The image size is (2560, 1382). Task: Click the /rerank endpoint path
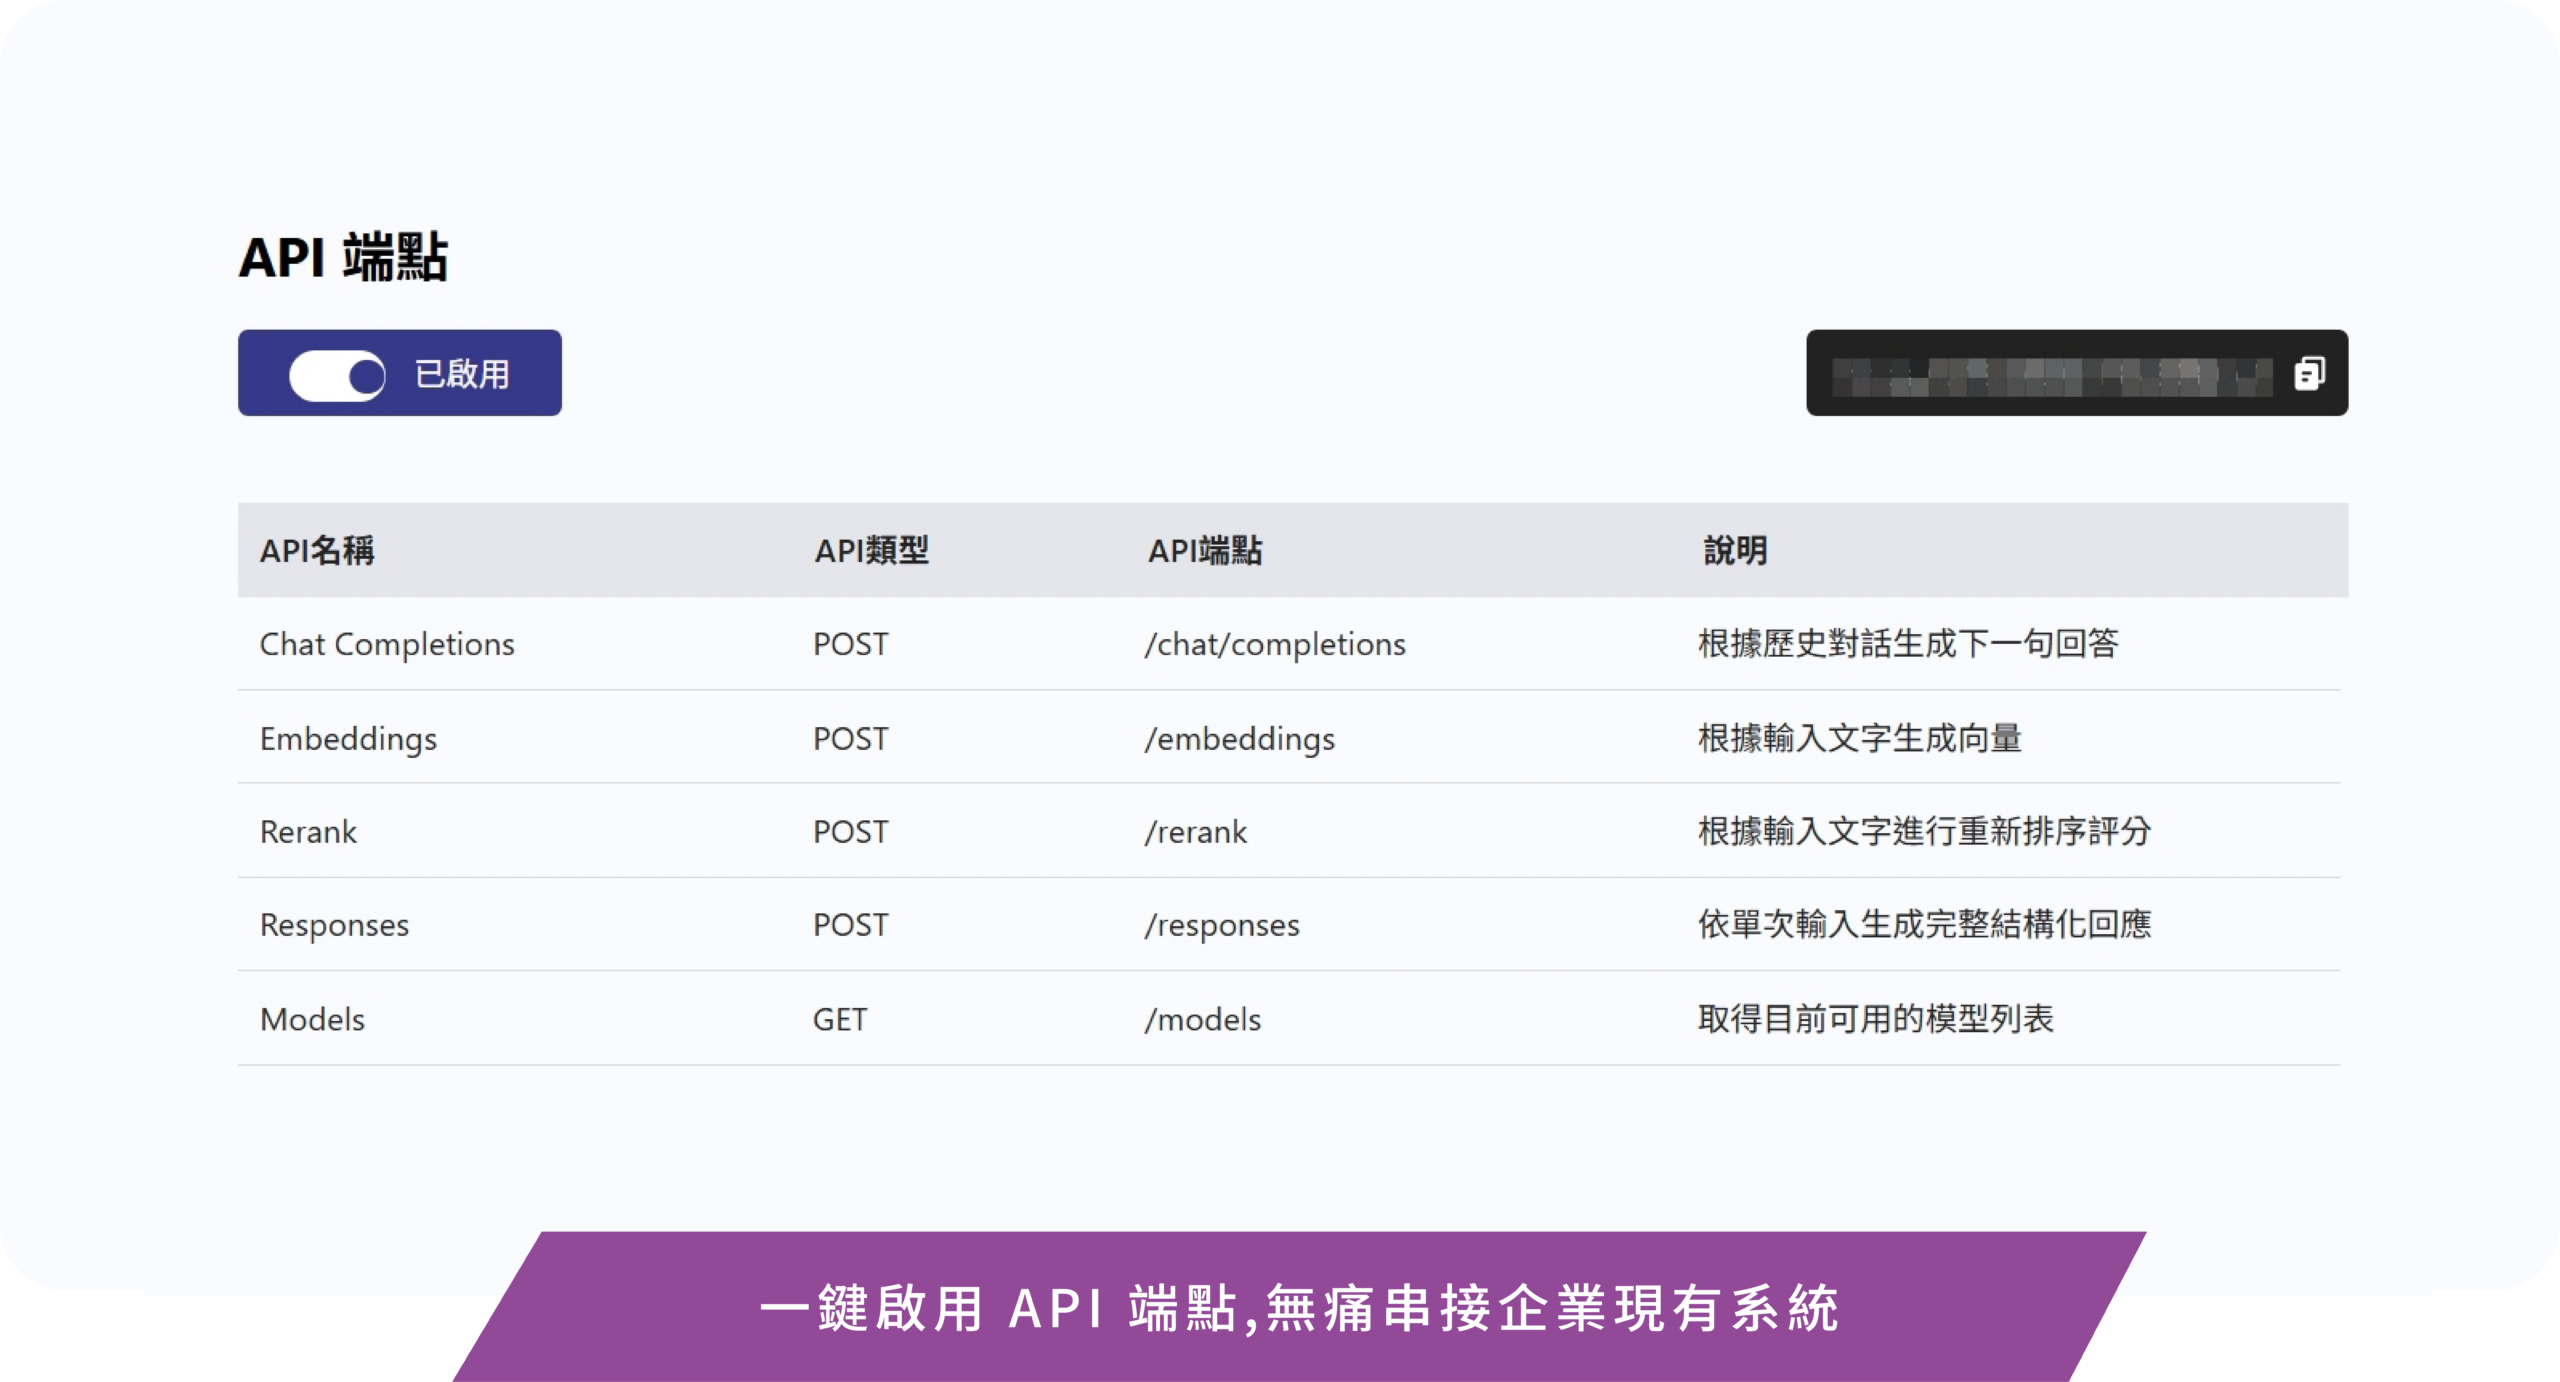click(1196, 832)
